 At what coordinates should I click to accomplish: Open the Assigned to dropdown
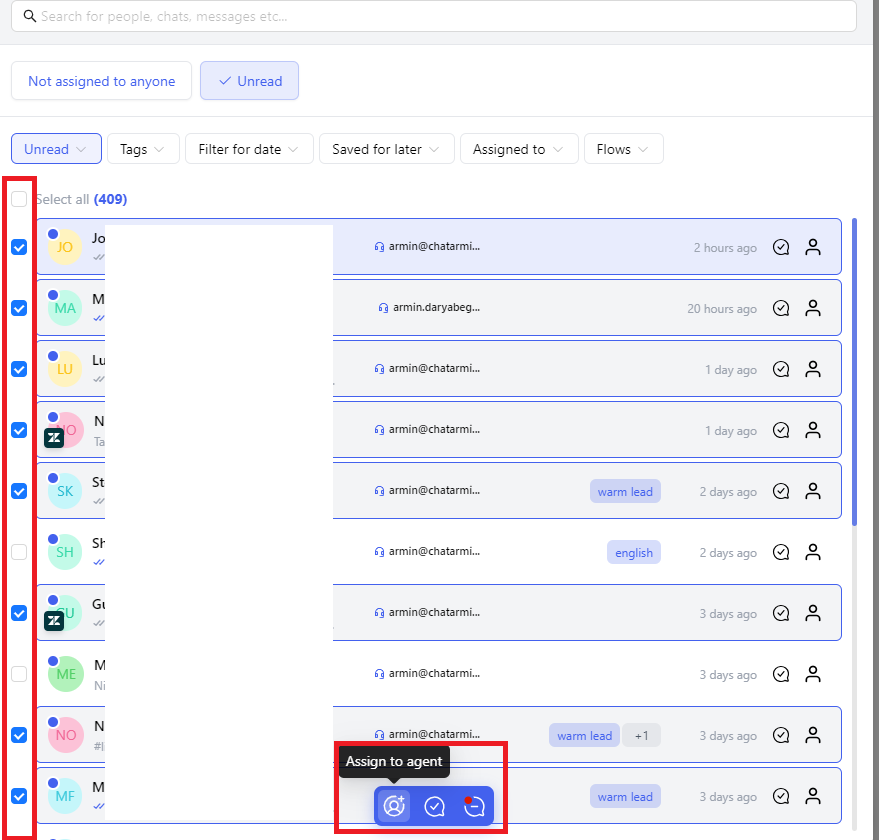coord(518,149)
